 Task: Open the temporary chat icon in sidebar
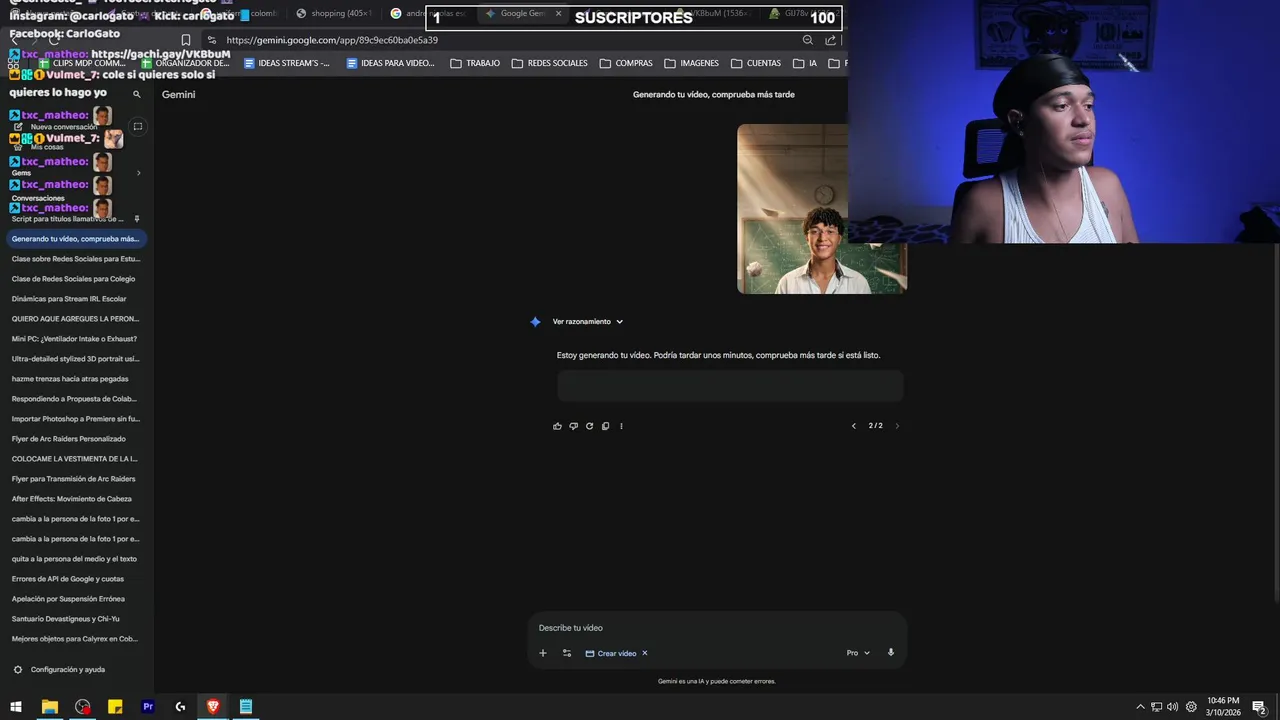(138, 126)
